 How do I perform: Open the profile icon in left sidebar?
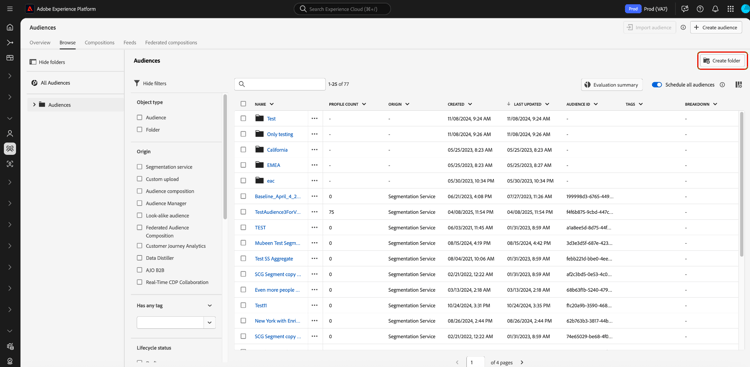click(x=10, y=133)
